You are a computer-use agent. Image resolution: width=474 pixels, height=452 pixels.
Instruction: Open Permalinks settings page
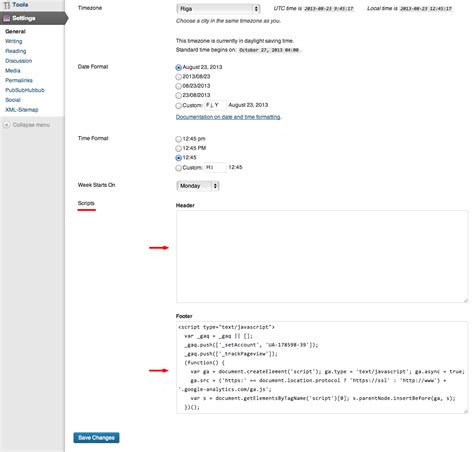click(19, 80)
